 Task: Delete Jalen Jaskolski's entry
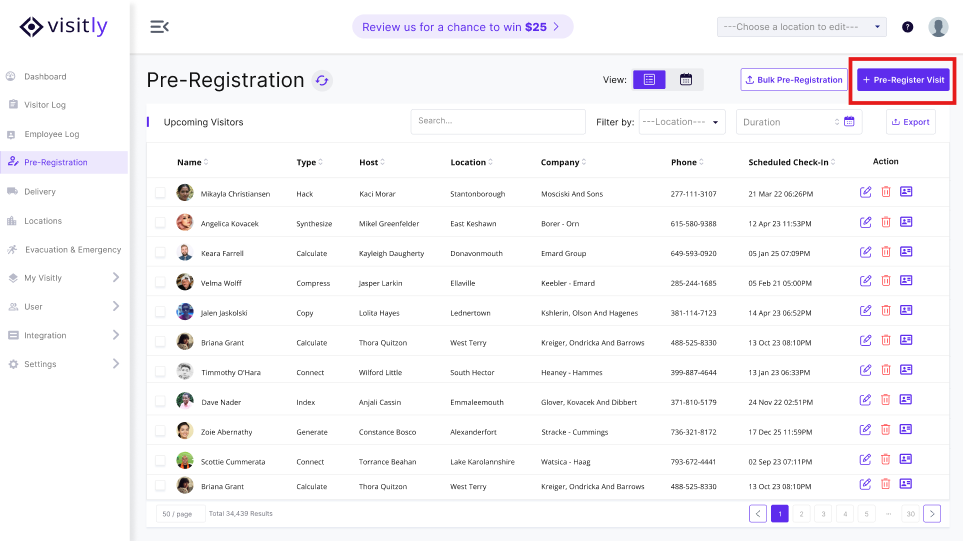coord(886,311)
